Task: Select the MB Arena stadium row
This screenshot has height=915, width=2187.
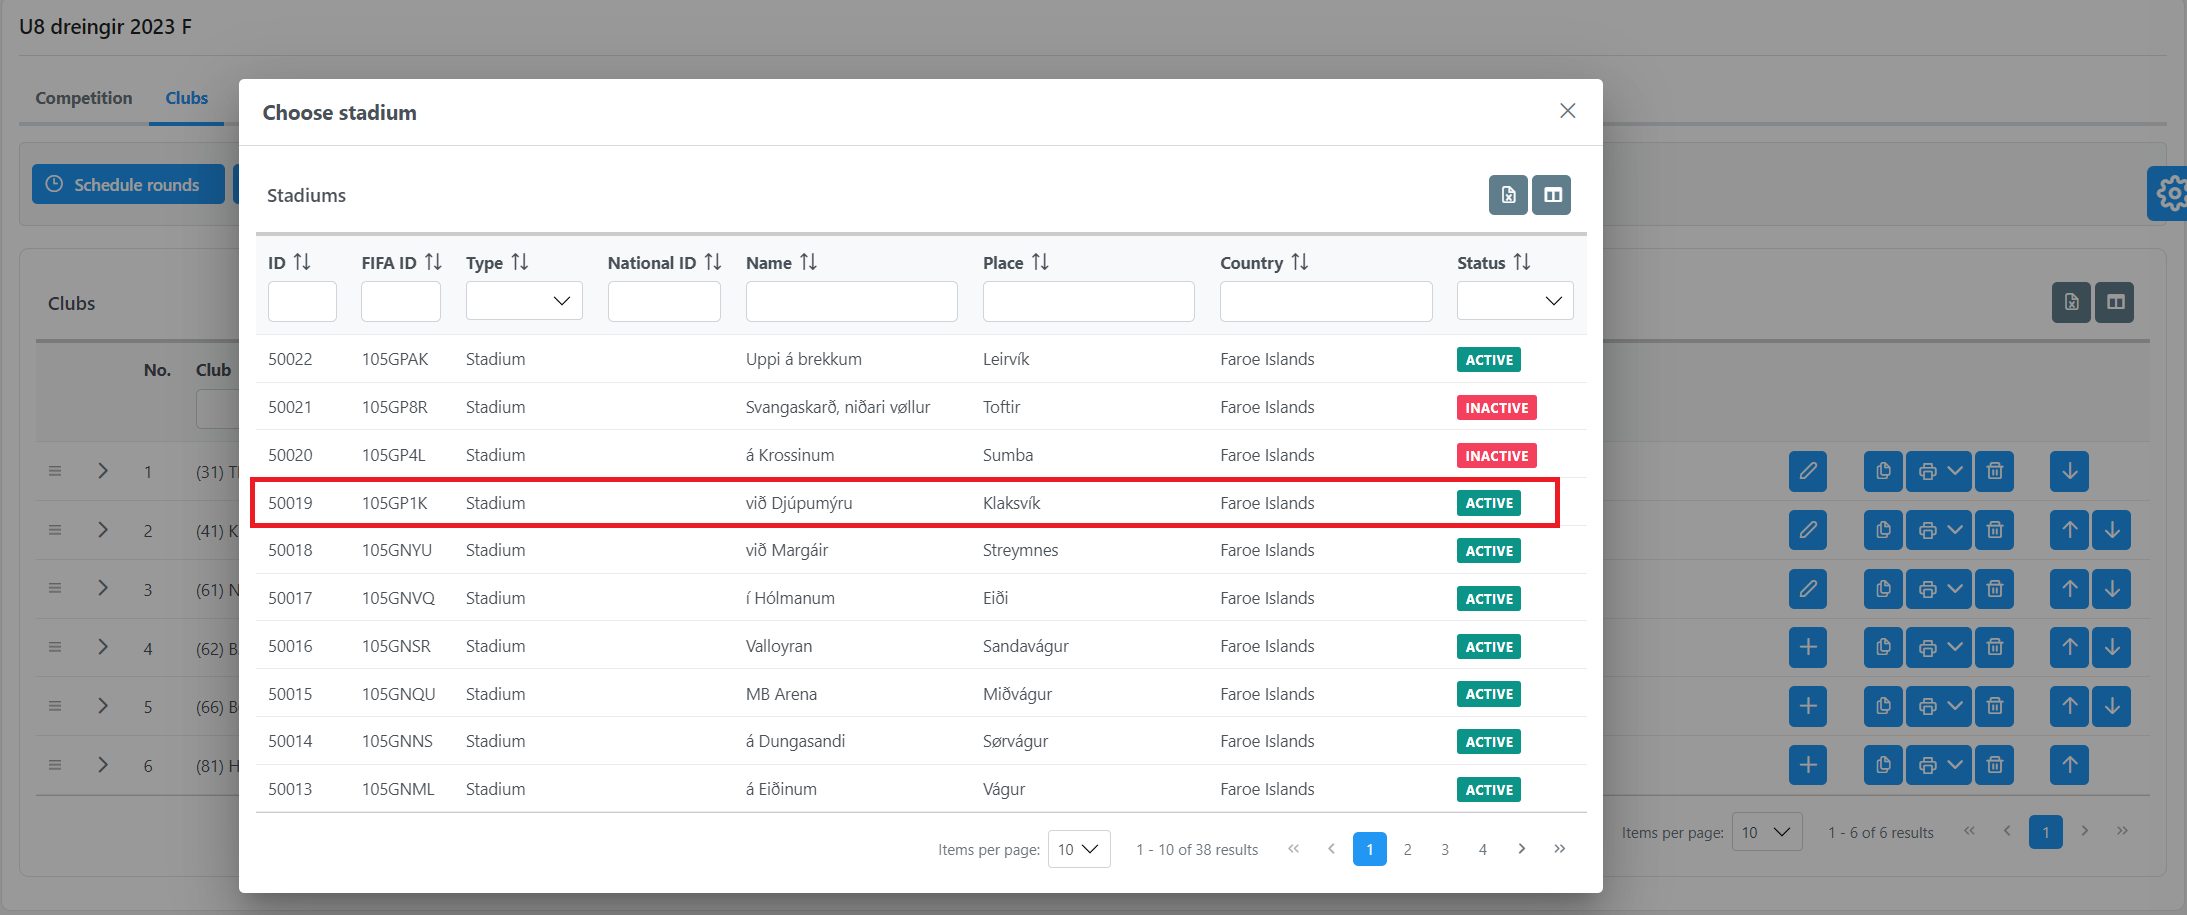Action: (x=781, y=694)
